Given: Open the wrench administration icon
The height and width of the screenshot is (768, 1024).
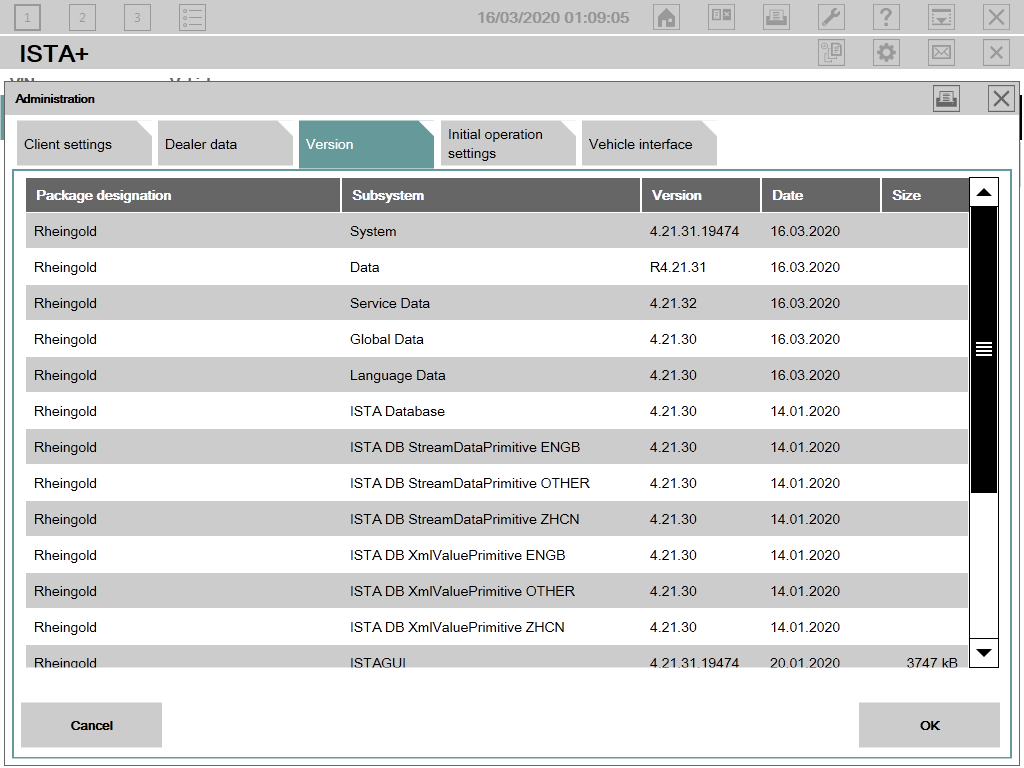Looking at the screenshot, I should click(831, 17).
